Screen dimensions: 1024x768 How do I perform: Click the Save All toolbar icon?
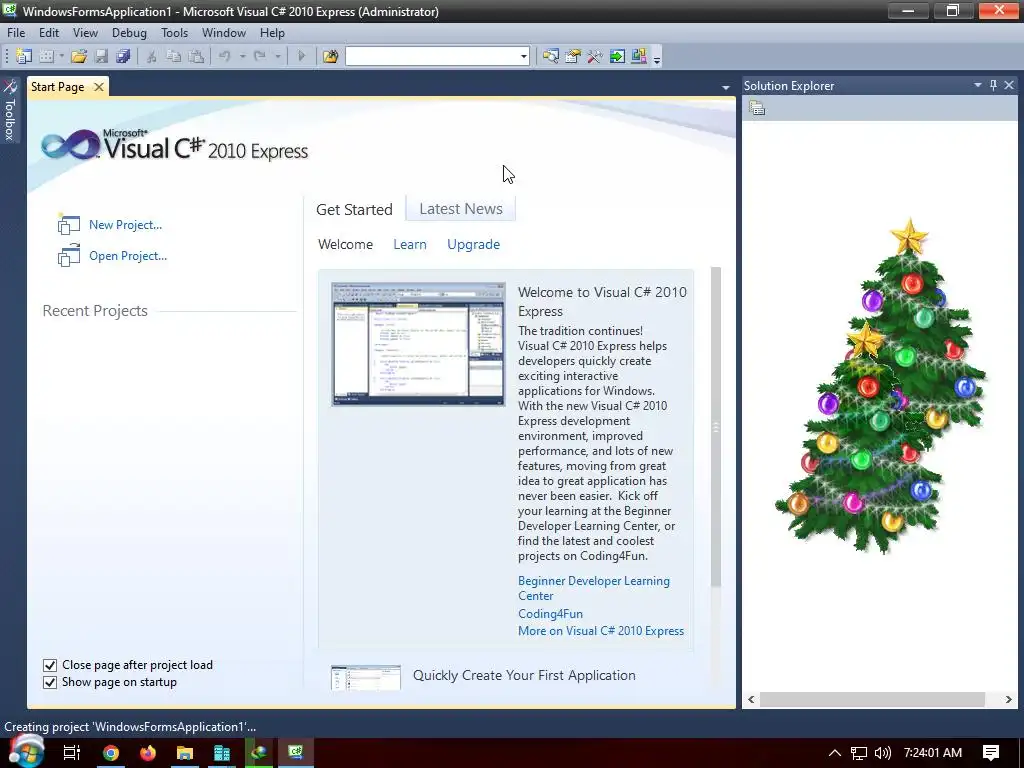tap(123, 57)
